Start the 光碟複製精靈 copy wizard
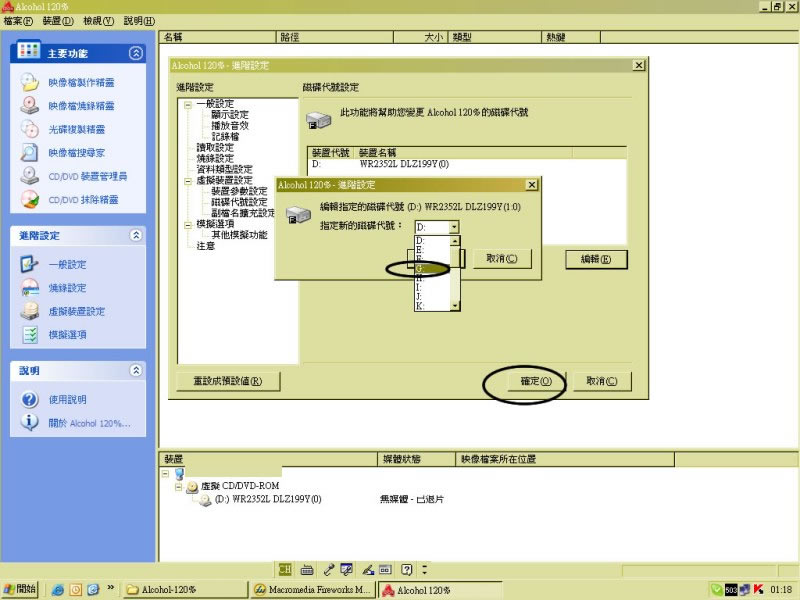 pyautogui.click(x=77, y=130)
